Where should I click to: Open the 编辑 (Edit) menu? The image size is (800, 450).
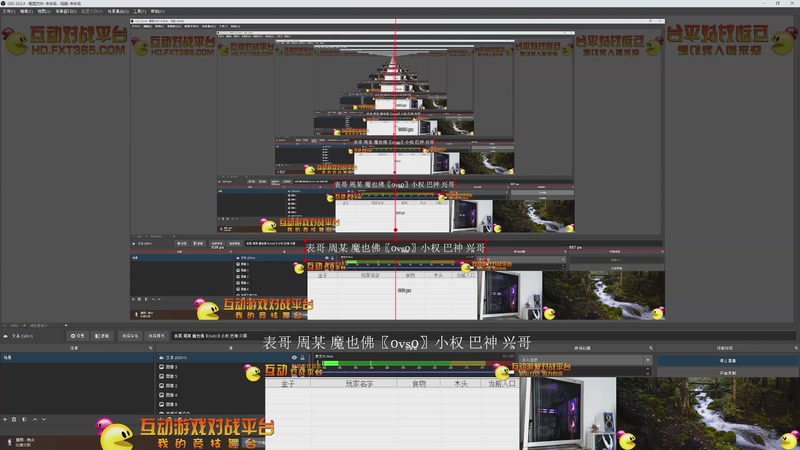[x=26, y=11]
